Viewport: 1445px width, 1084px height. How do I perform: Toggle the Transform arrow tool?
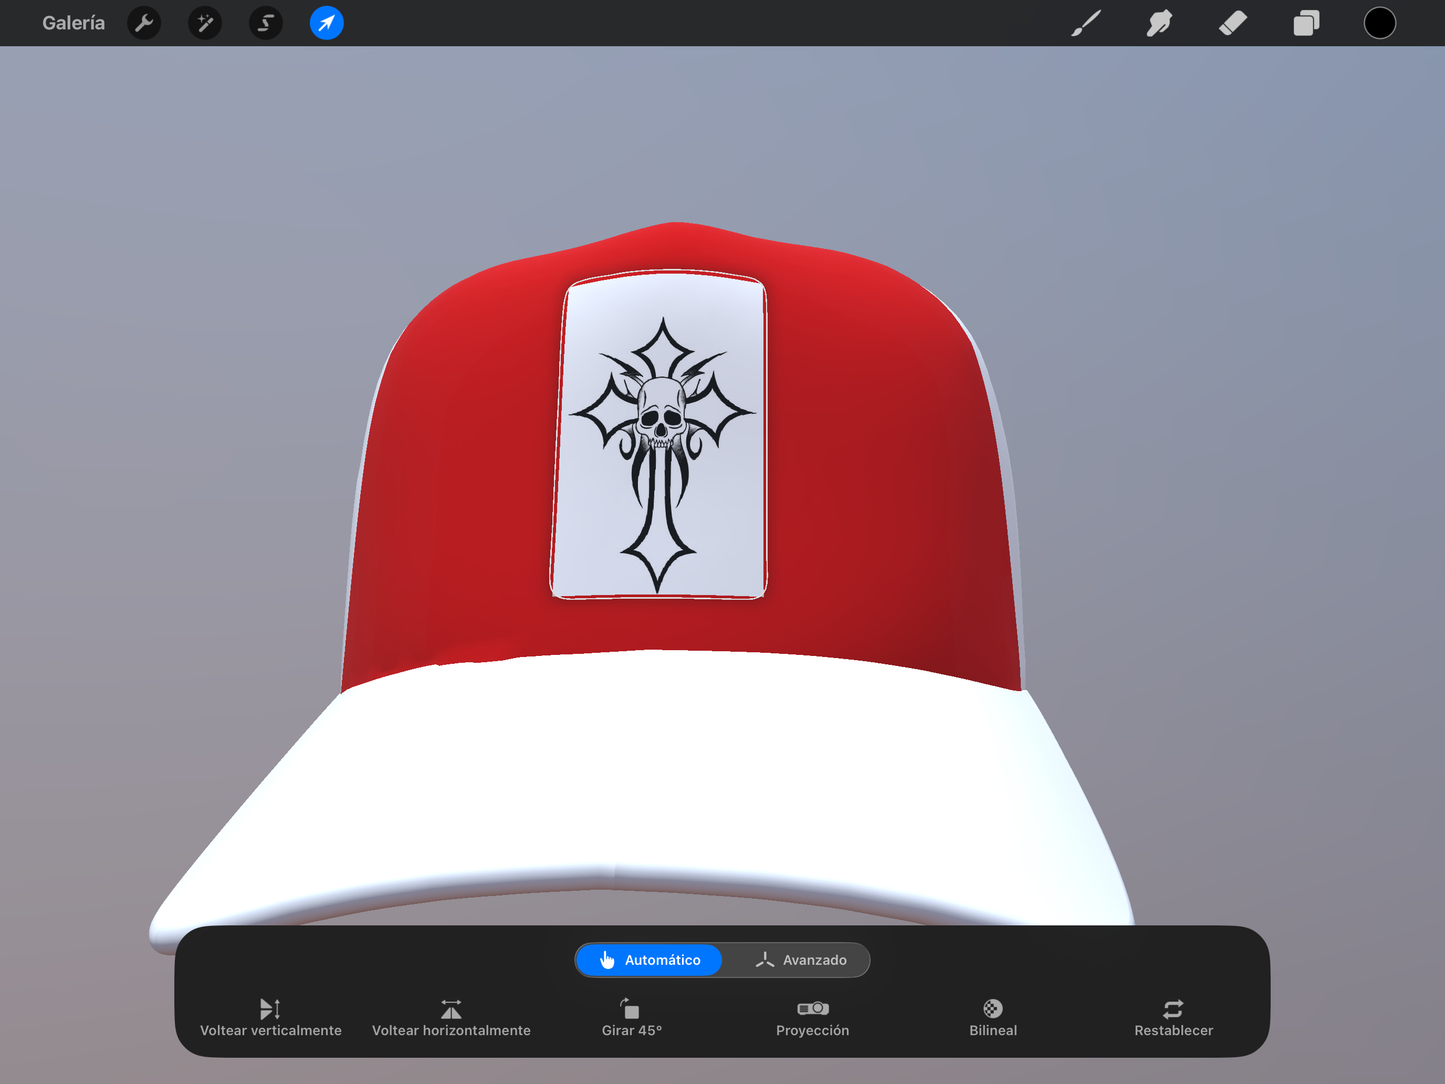coord(327,23)
